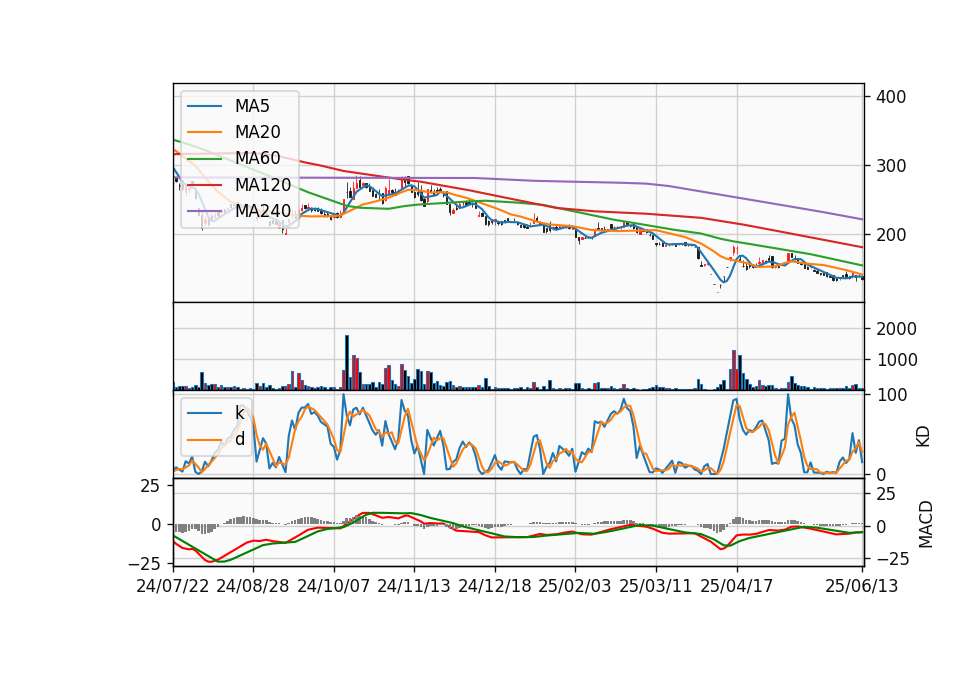This screenshot has width=960, height=690.
Task: Click the 400 price axis label
Action: point(891,97)
